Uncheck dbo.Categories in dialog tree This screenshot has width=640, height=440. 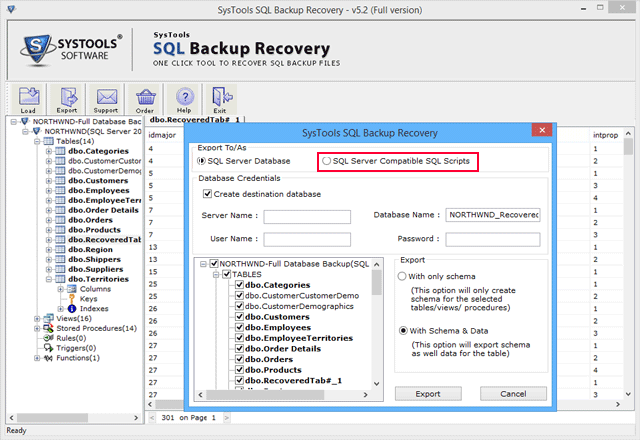click(x=240, y=285)
